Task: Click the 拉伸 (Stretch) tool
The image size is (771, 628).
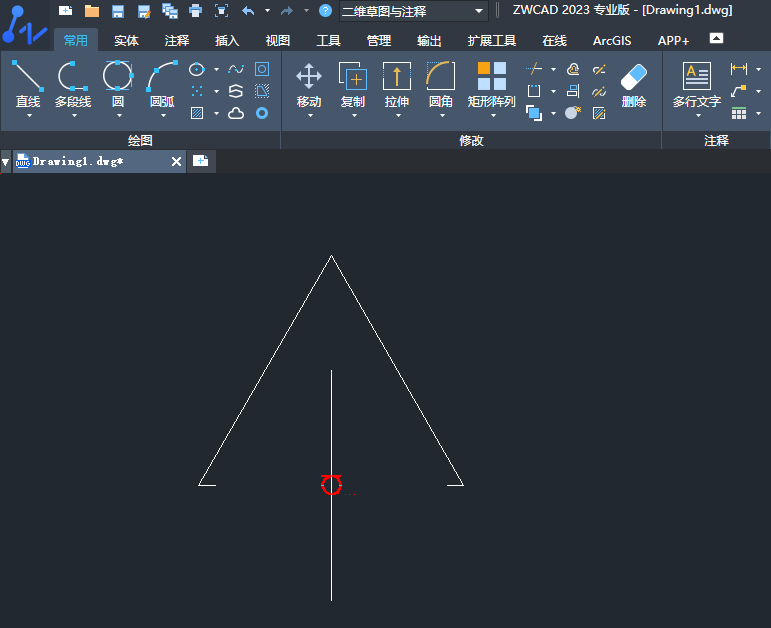Action: tap(397, 85)
